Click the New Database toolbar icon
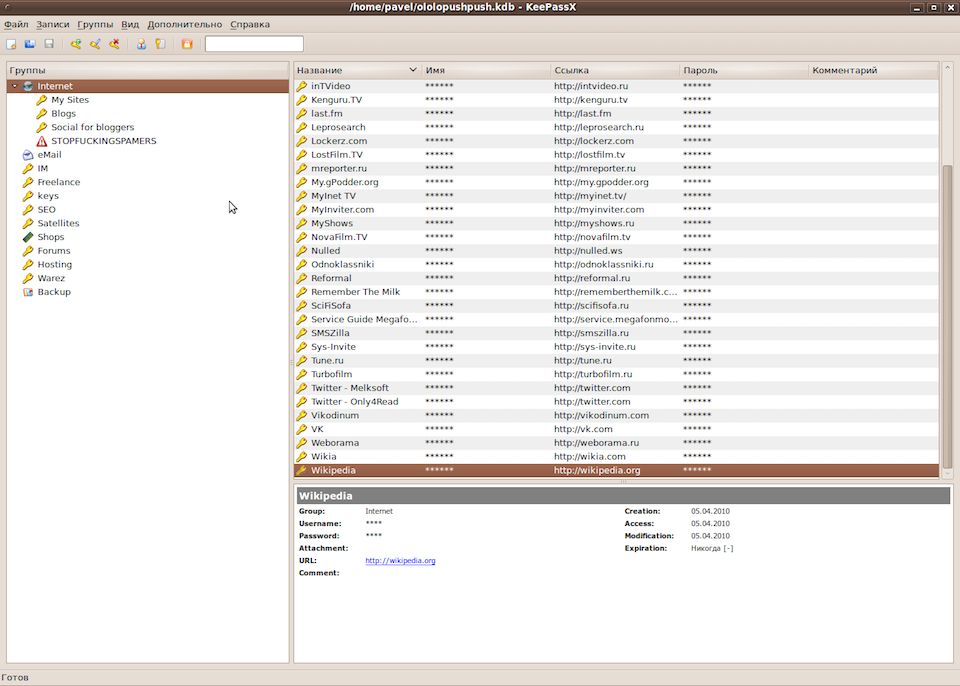This screenshot has height=686, width=960. tap(11, 44)
